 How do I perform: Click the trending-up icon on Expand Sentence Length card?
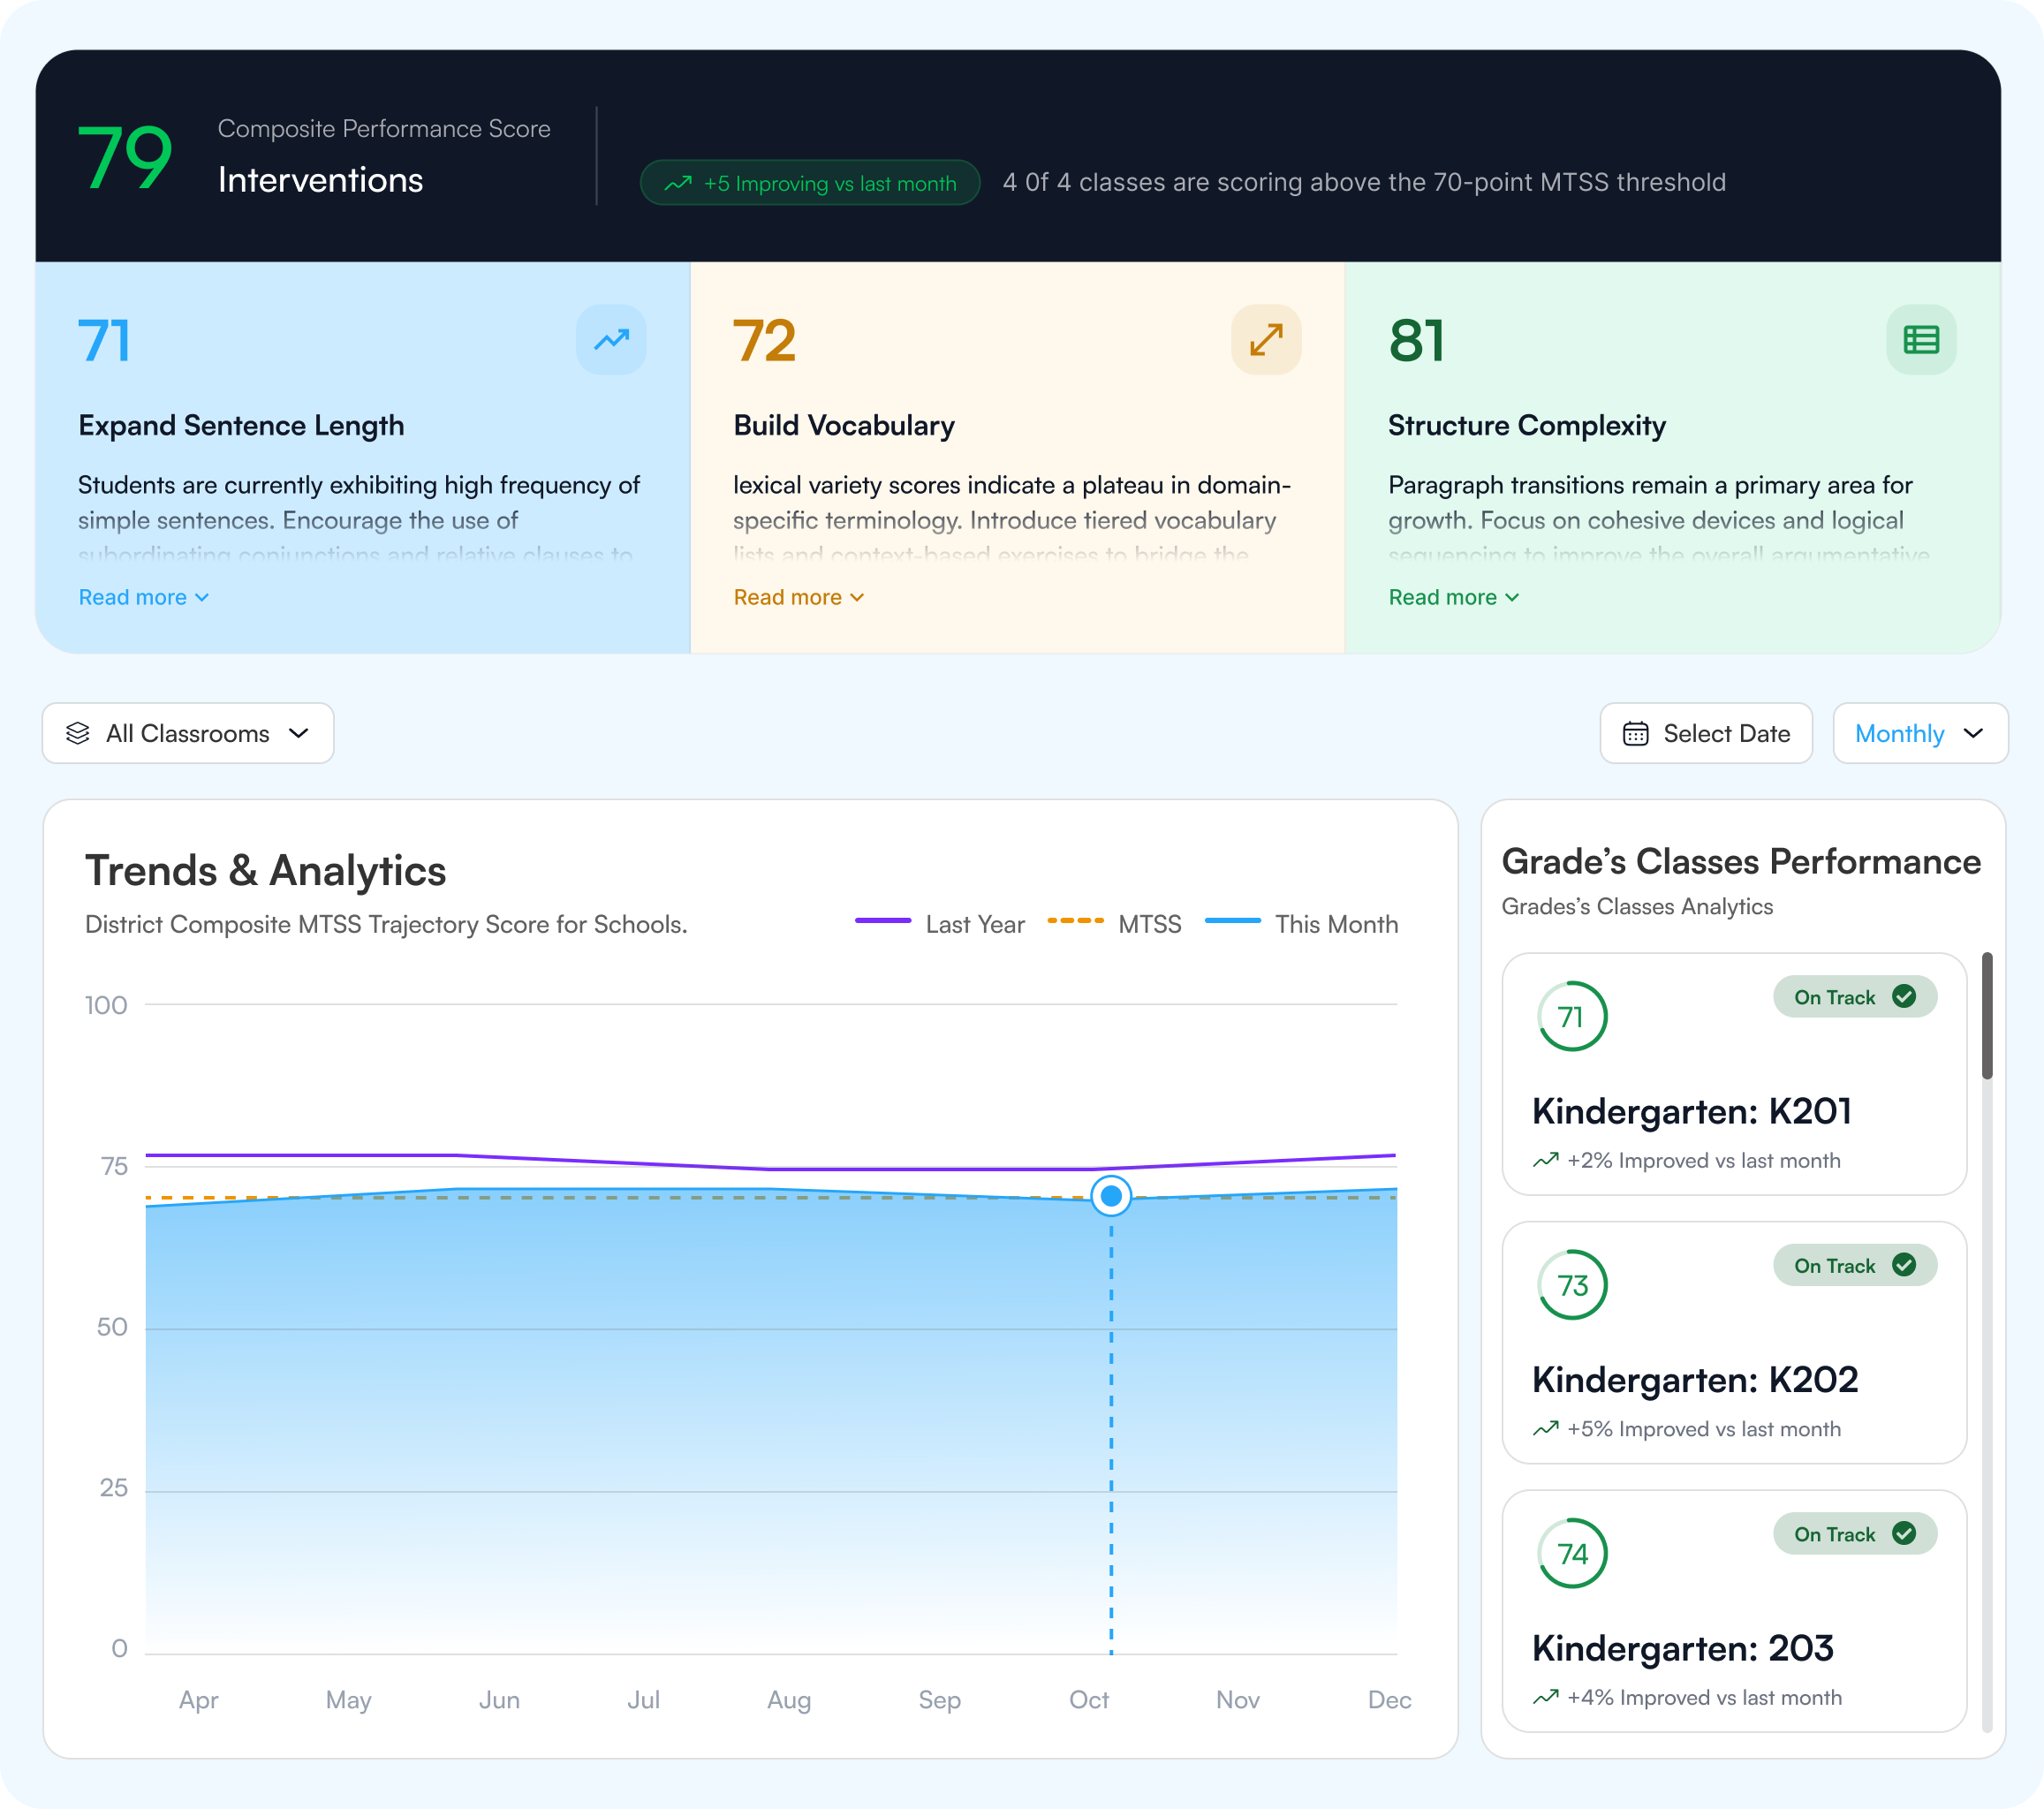point(611,340)
